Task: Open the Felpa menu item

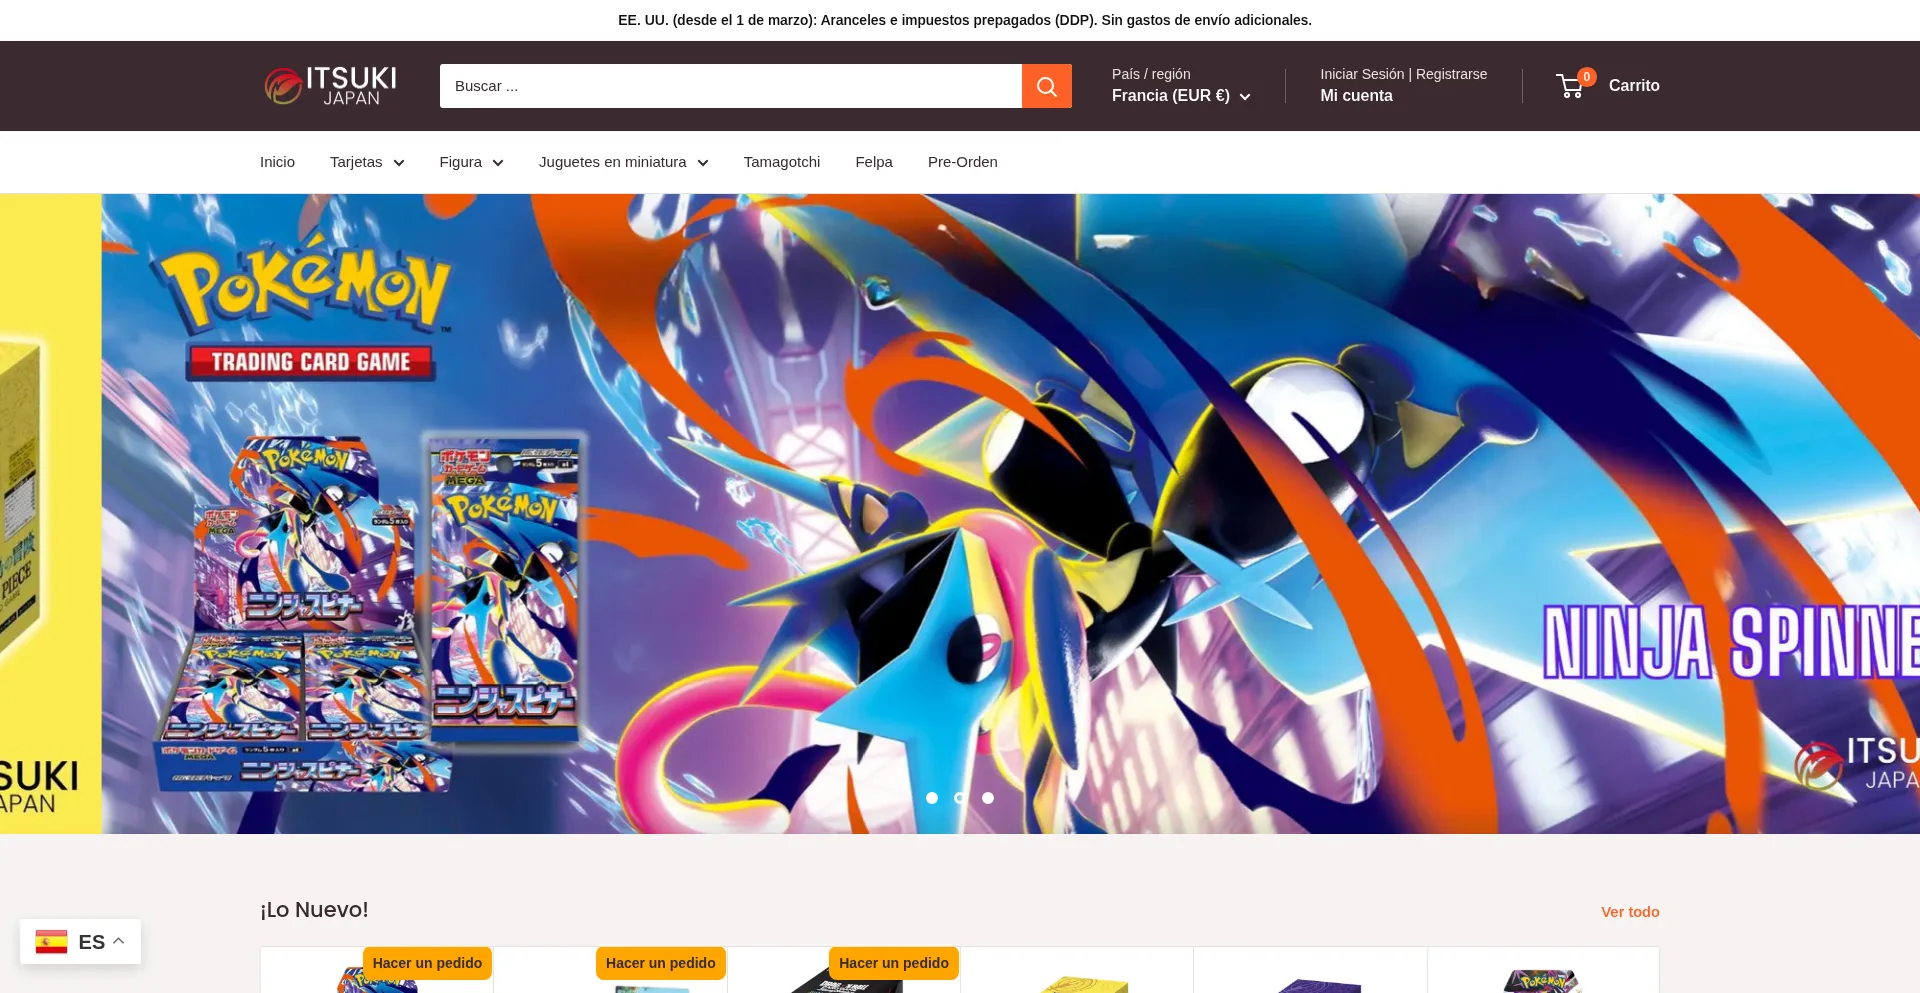Action: pos(874,162)
